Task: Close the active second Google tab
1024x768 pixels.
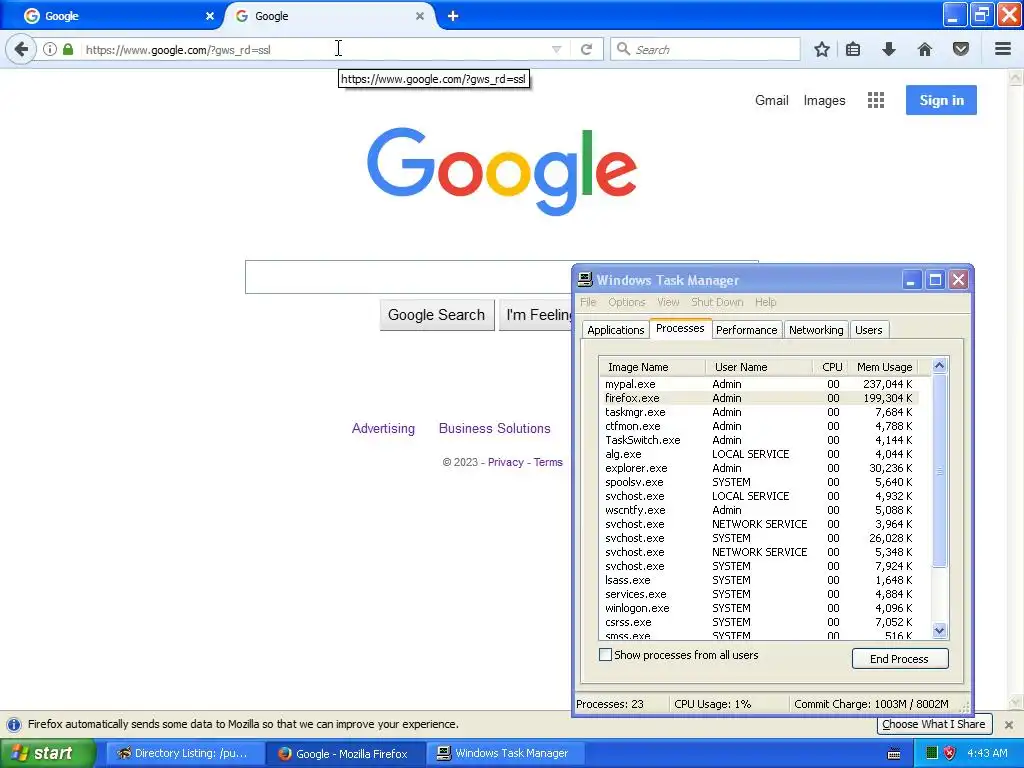Action: point(420,16)
